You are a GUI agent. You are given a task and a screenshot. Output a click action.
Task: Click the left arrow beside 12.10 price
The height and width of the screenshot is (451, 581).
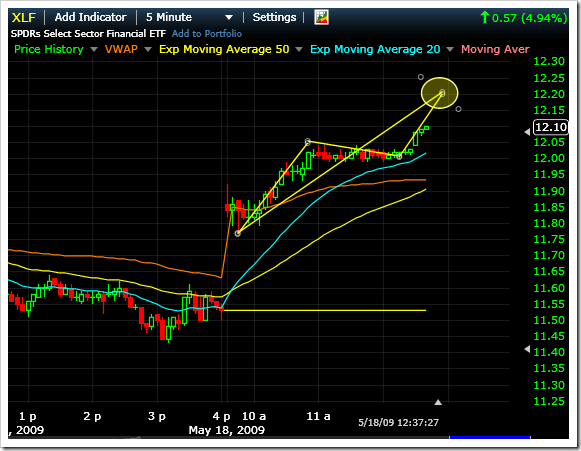click(527, 132)
